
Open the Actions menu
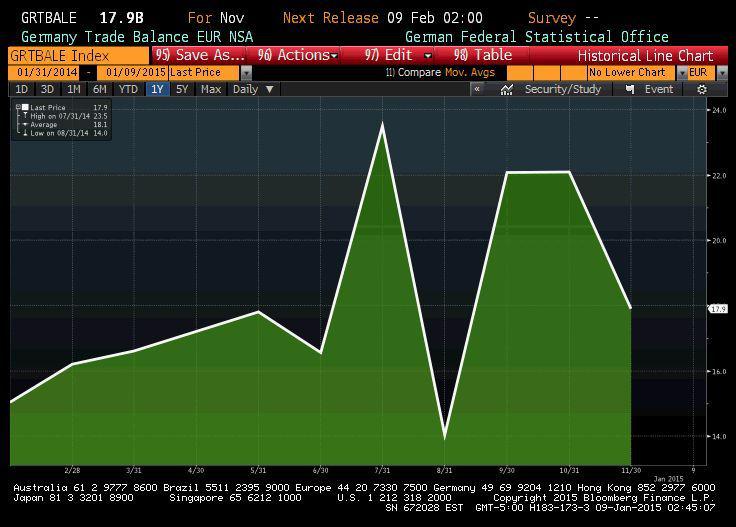(x=294, y=55)
